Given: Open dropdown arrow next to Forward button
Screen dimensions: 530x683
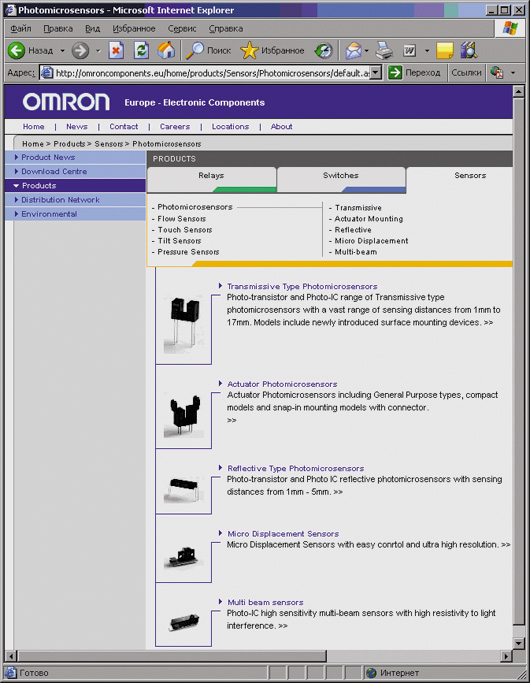Looking at the screenshot, I should (98, 51).
